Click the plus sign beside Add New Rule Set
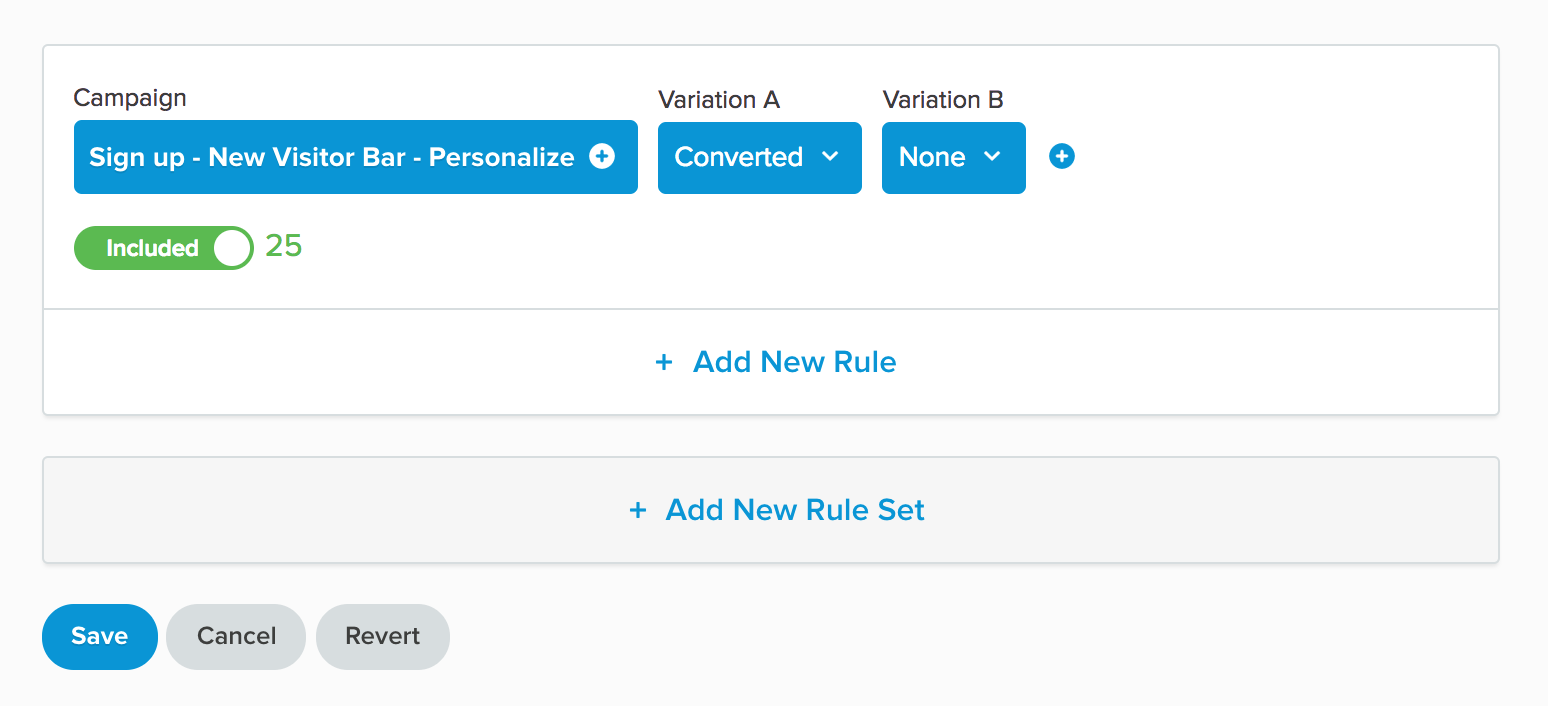The height and width of the screenshot is (706, 1548). [637, 510]
